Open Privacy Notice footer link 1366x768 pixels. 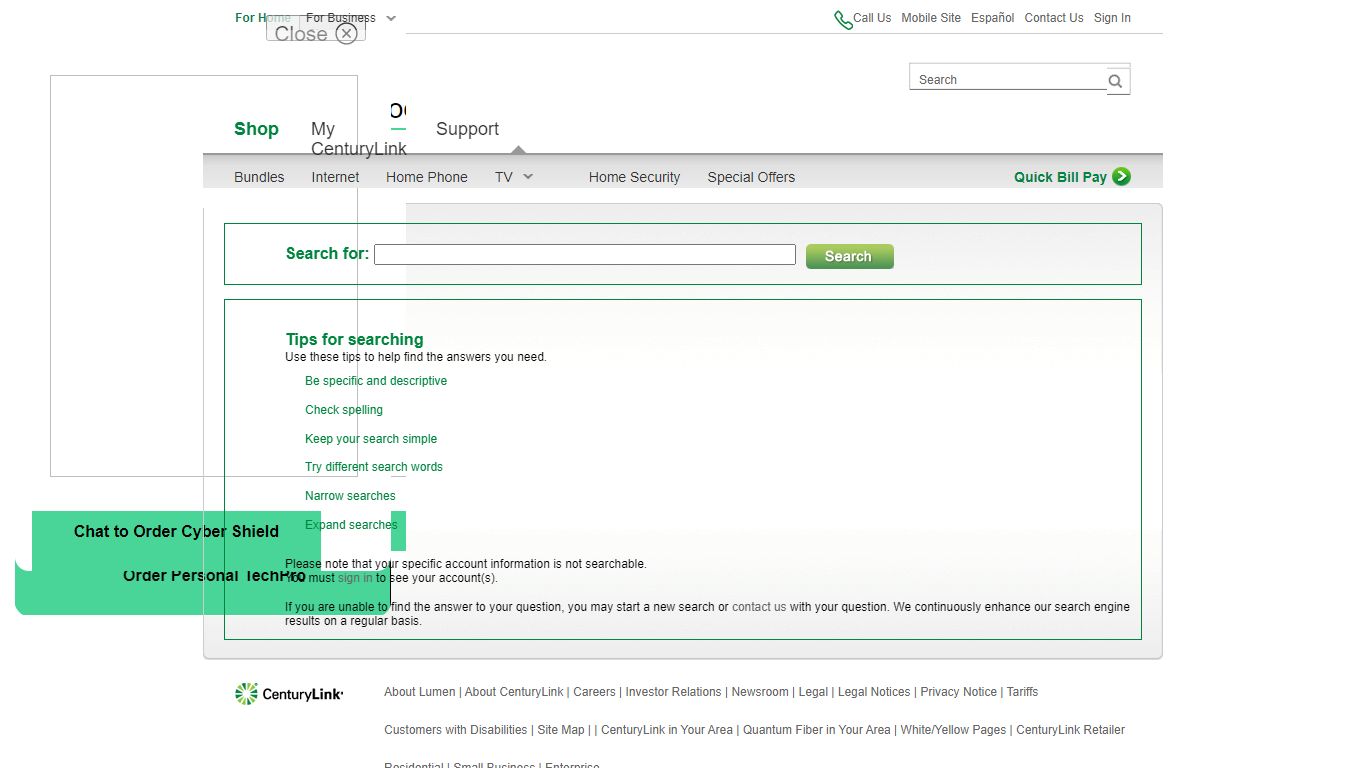coord(958,692)
